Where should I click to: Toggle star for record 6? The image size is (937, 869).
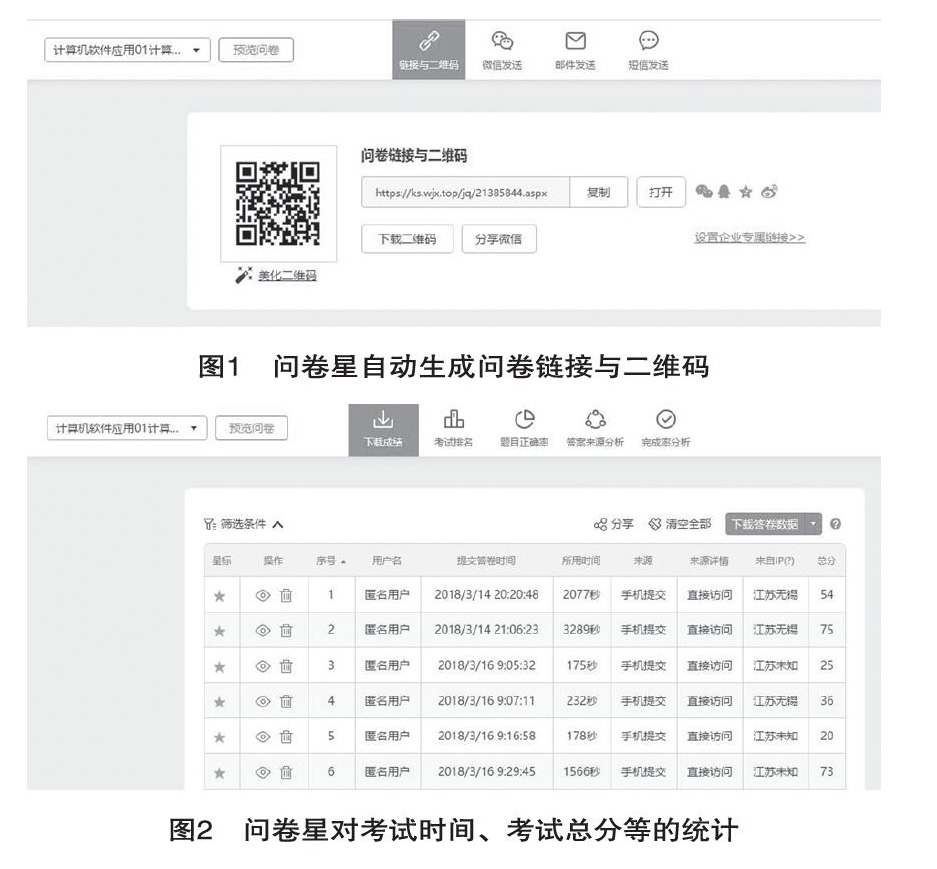click(x=220, y=773)
